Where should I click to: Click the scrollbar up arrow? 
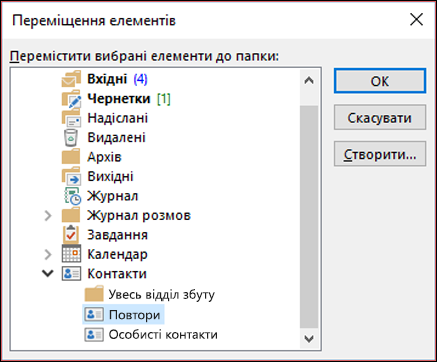coord(309,80)
